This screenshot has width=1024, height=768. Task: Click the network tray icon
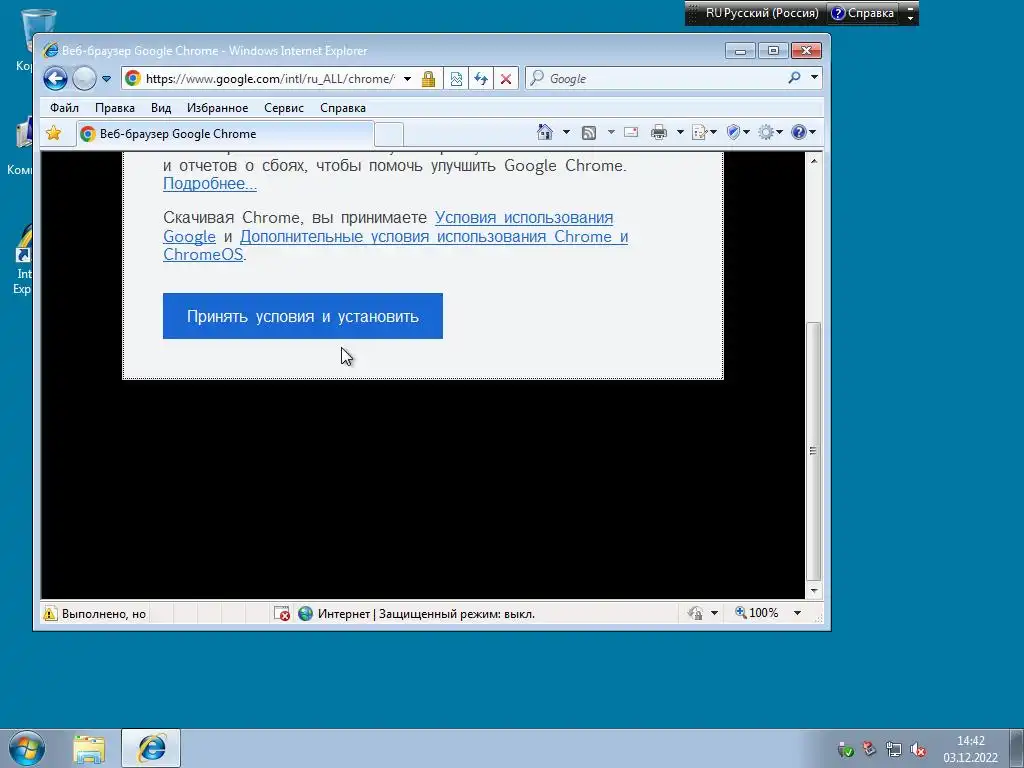tap(893, 749)
